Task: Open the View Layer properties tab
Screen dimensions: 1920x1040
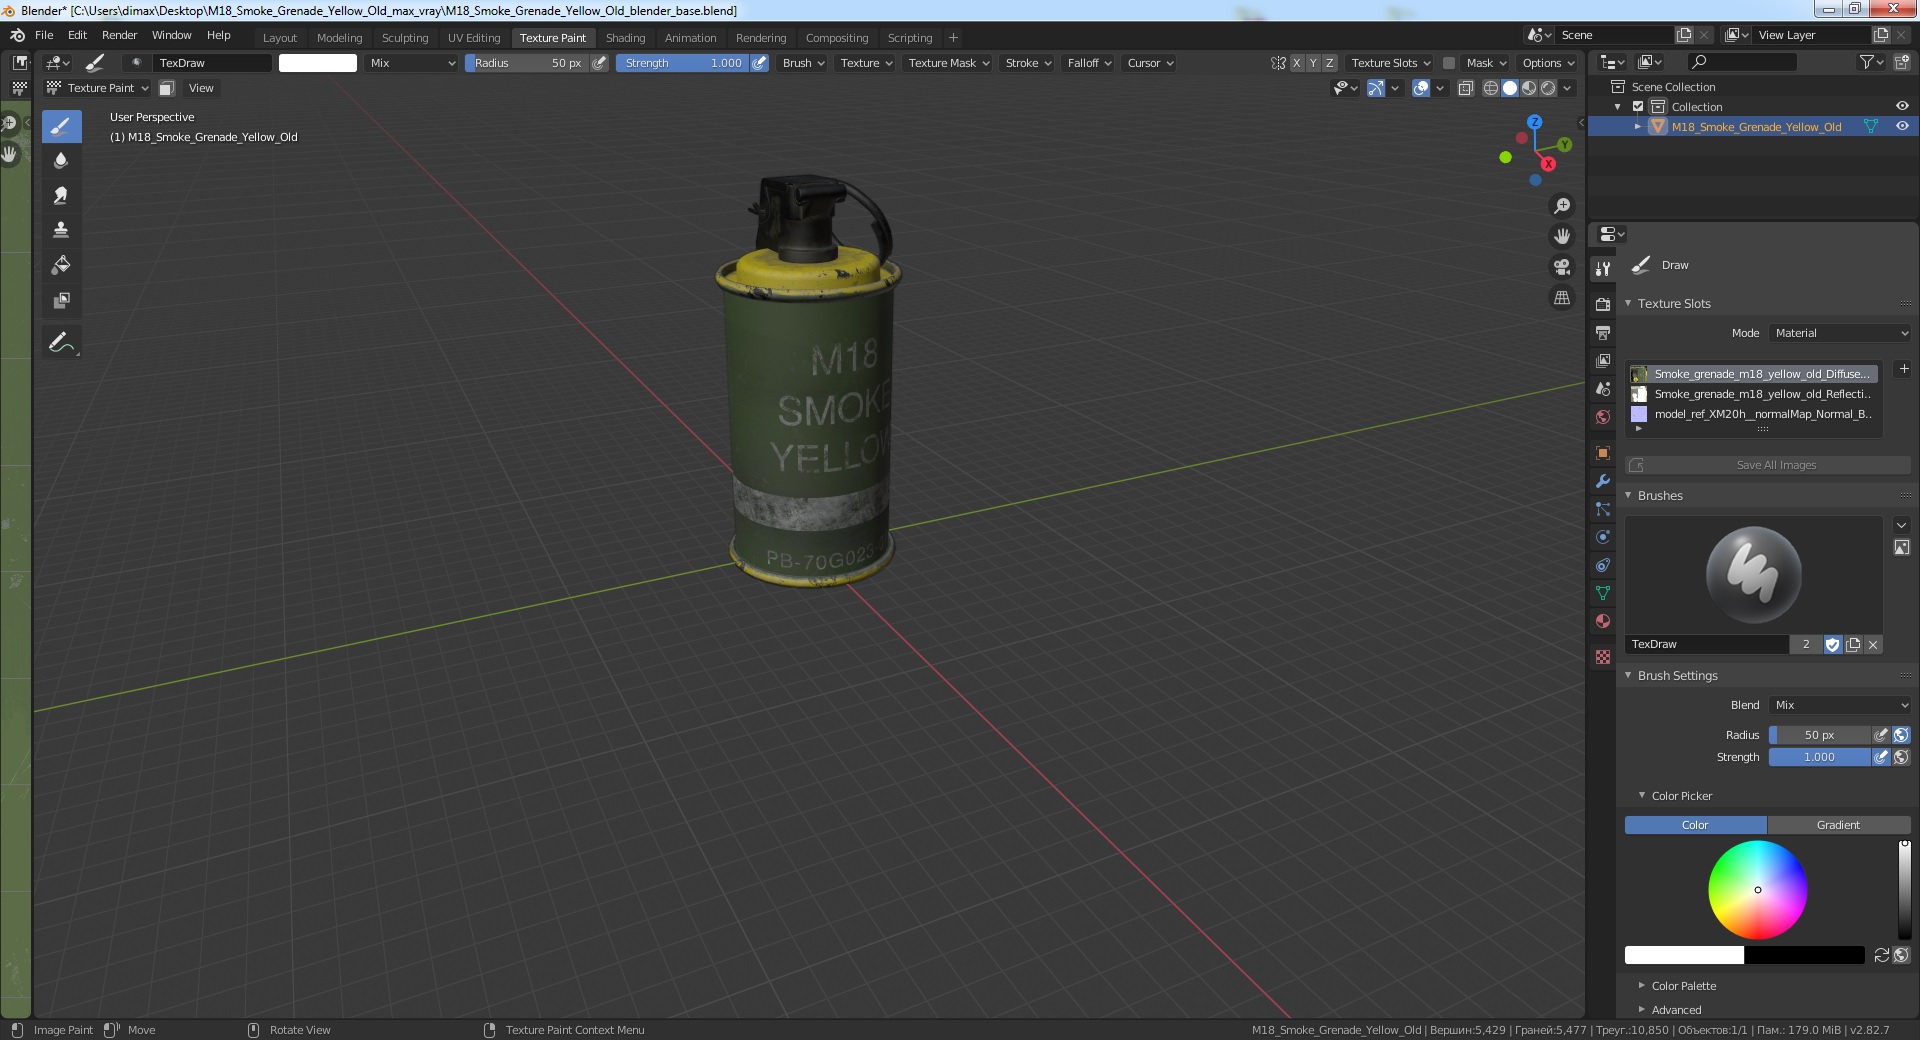Action: pos(1603,360)
